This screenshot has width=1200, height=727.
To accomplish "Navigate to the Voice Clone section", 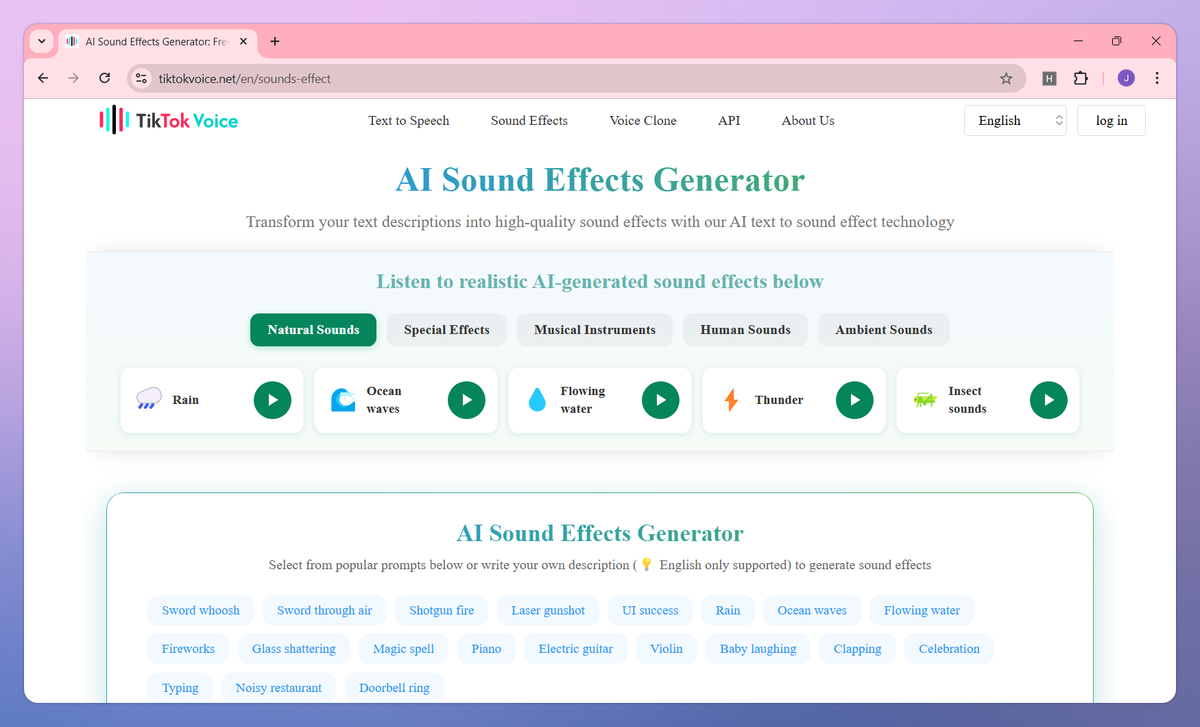I will click(642, 120).
